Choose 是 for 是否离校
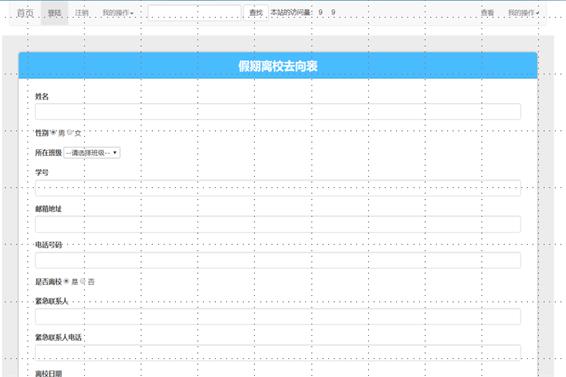 pos(66,281)
